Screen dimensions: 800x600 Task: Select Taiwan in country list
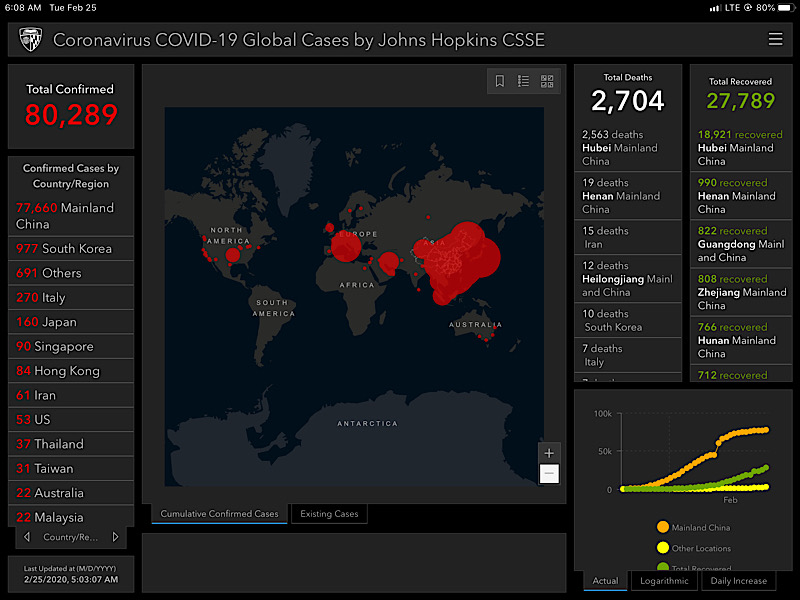click(71, 468)
